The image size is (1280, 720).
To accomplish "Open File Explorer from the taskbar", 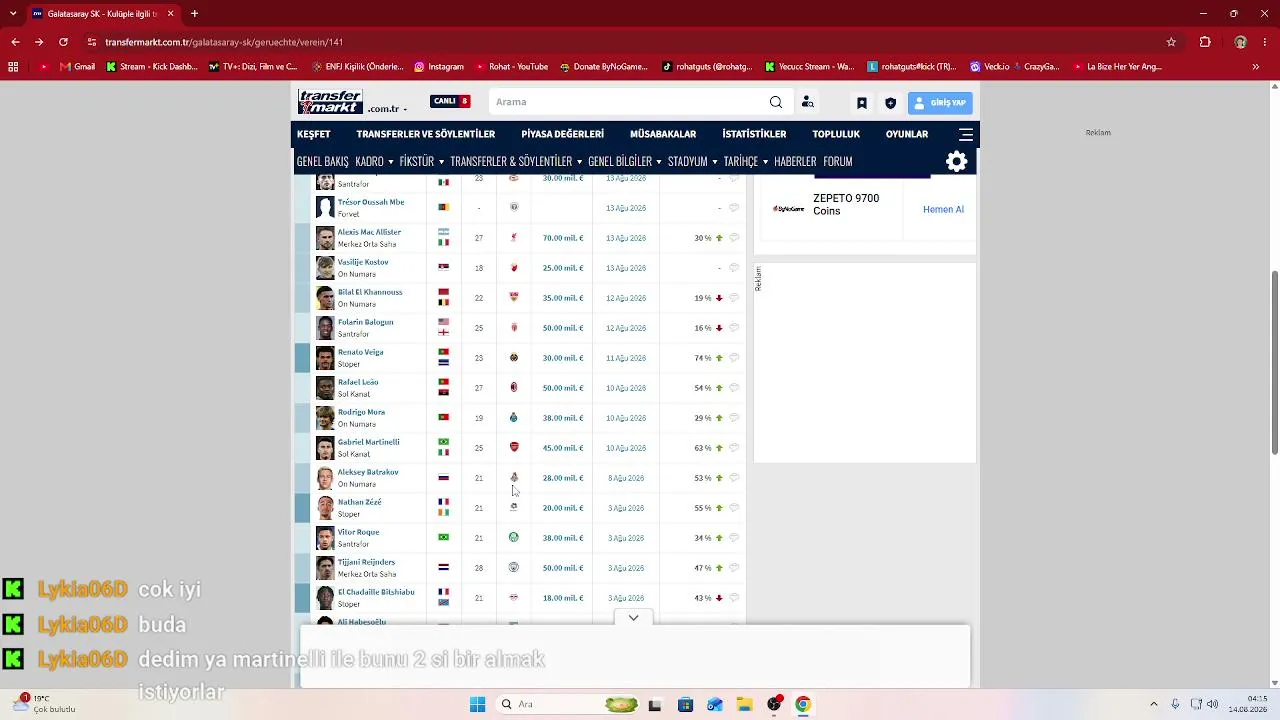I will click(x=744, y=705).
